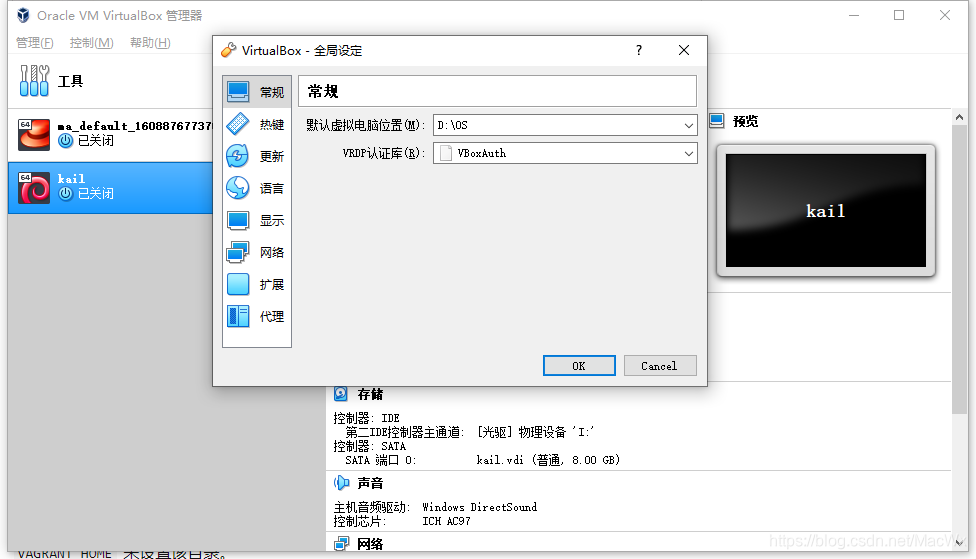This screenshot has height=559, width=976.
Task: Click the 预览 (Preview) monitor icon
Action: pos(717,121)
